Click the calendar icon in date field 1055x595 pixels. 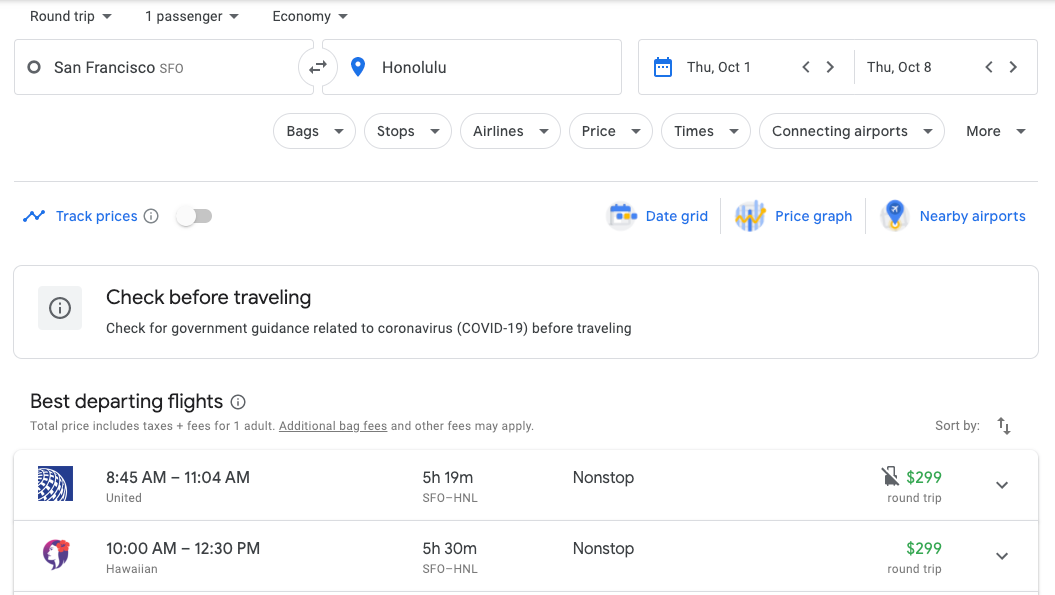coord(662,67)
